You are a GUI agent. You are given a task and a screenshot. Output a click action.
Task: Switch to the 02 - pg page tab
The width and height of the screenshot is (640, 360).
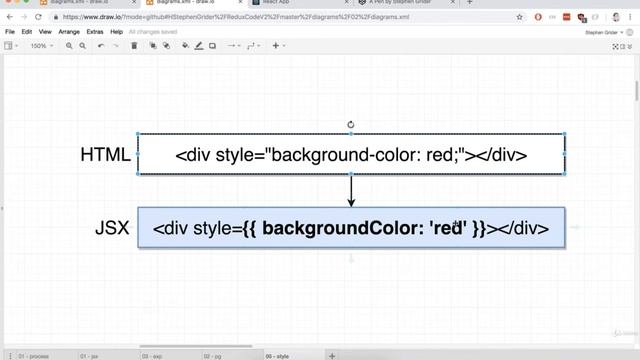click(212, 356)
